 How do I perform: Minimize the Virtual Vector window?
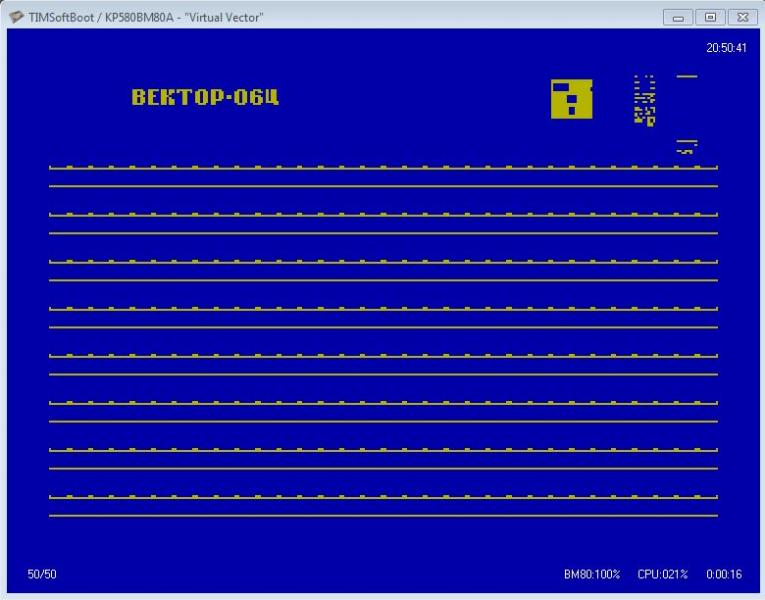[x=679, y=17]
